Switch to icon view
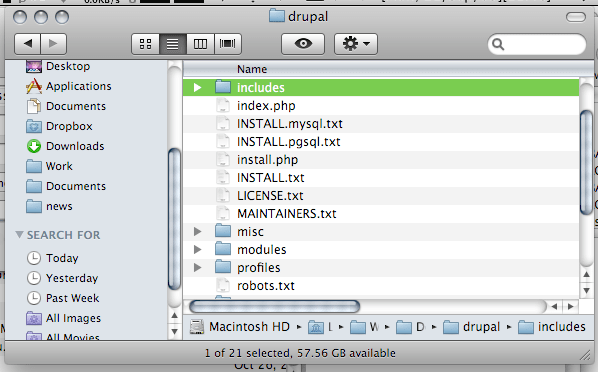598x372 pixels. tap(145, 44)
